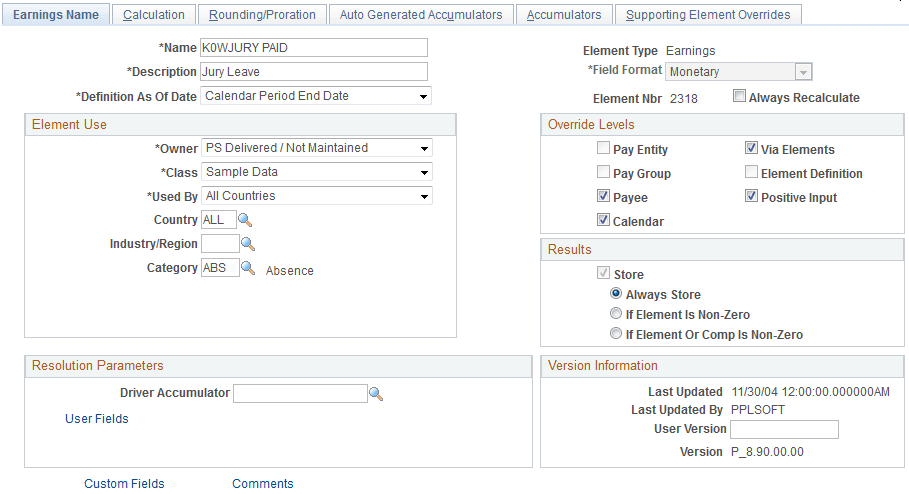Open the Rounding/Proration tab
The height and width of the screenshot is (494, 909).
262,15
